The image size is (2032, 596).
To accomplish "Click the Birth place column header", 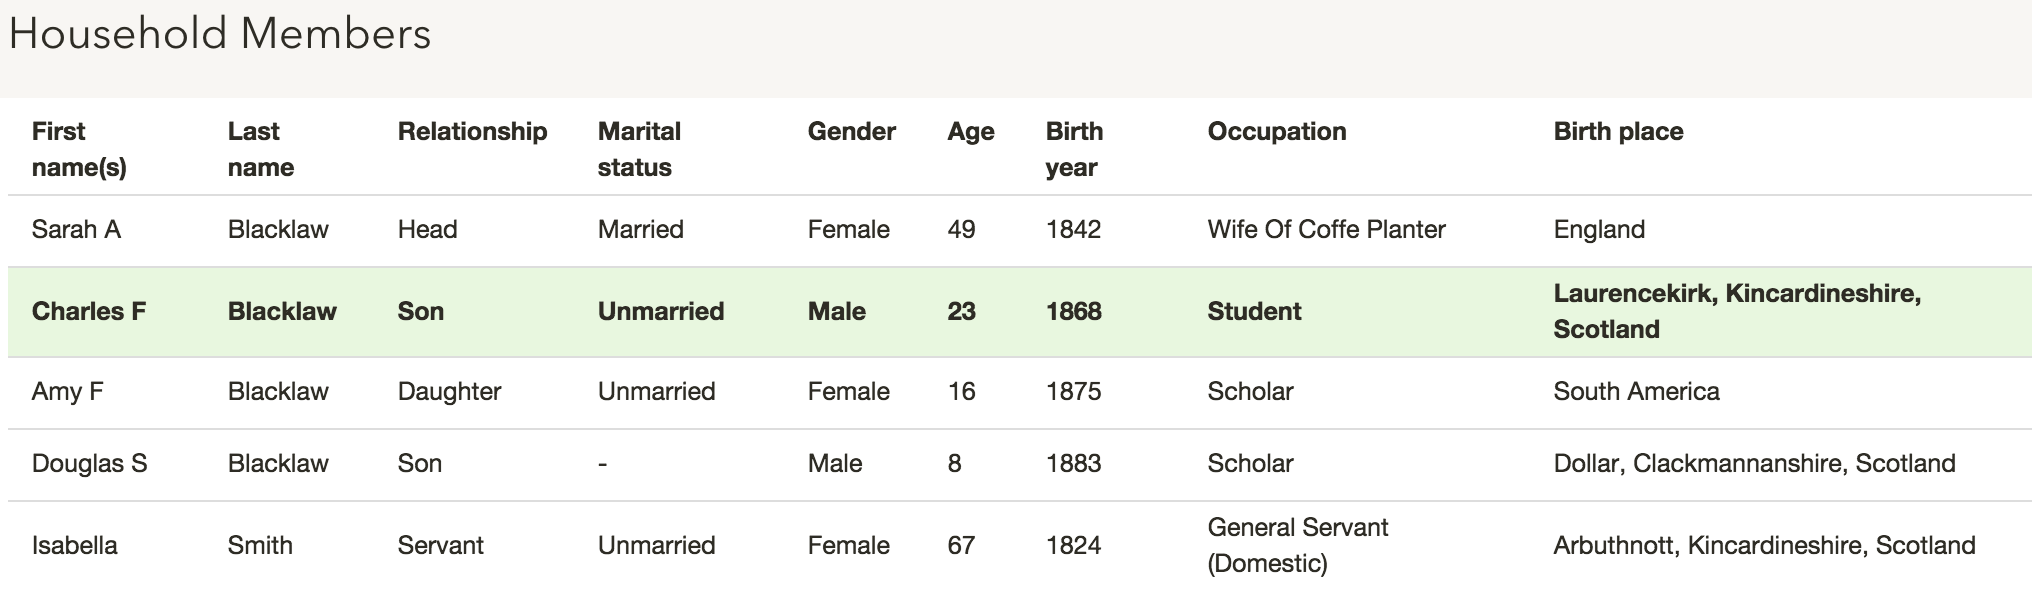I will pyautogui.click(x=1618, y=131).
